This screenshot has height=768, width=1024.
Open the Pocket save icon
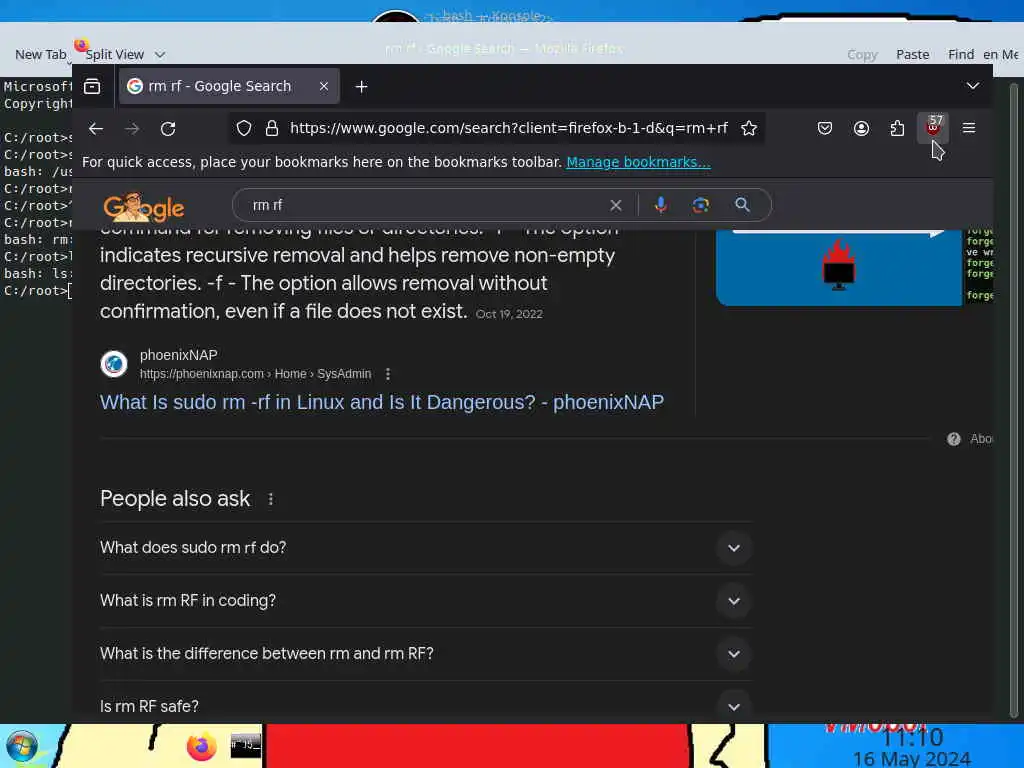[x=825, y=129]
